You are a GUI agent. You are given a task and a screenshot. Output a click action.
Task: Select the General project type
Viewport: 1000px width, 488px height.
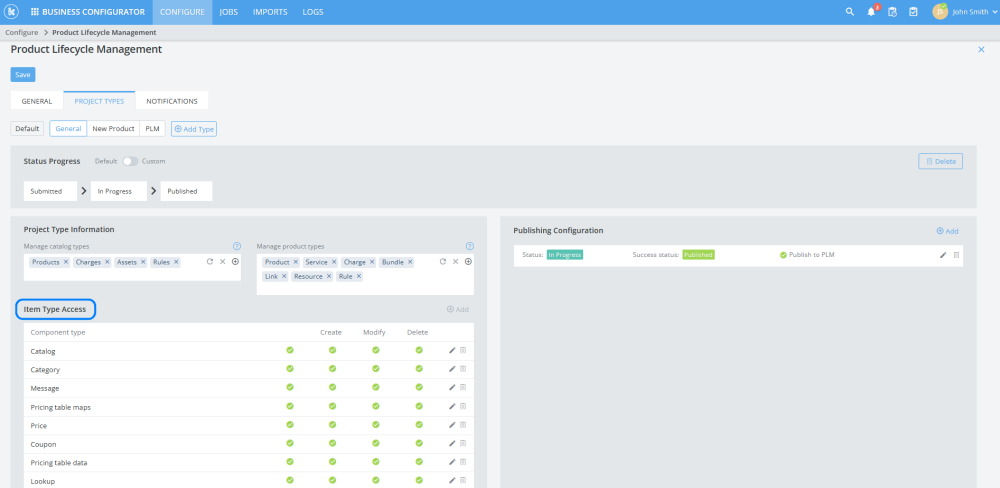pyautogui.click(x=68, y=128)
